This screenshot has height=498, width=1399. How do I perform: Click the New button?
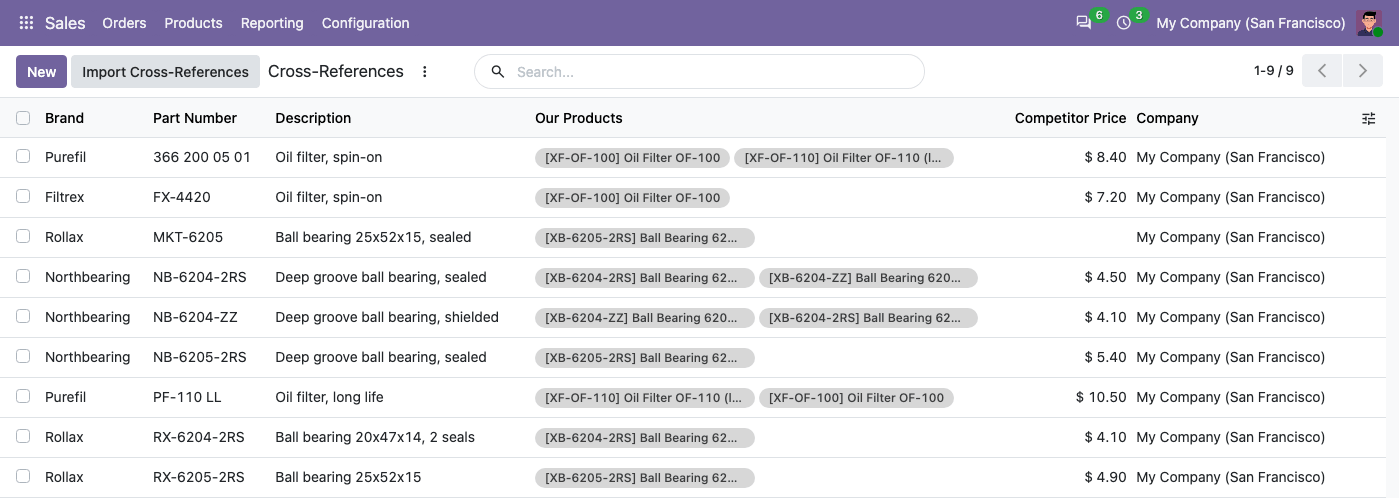coord(42,72)
